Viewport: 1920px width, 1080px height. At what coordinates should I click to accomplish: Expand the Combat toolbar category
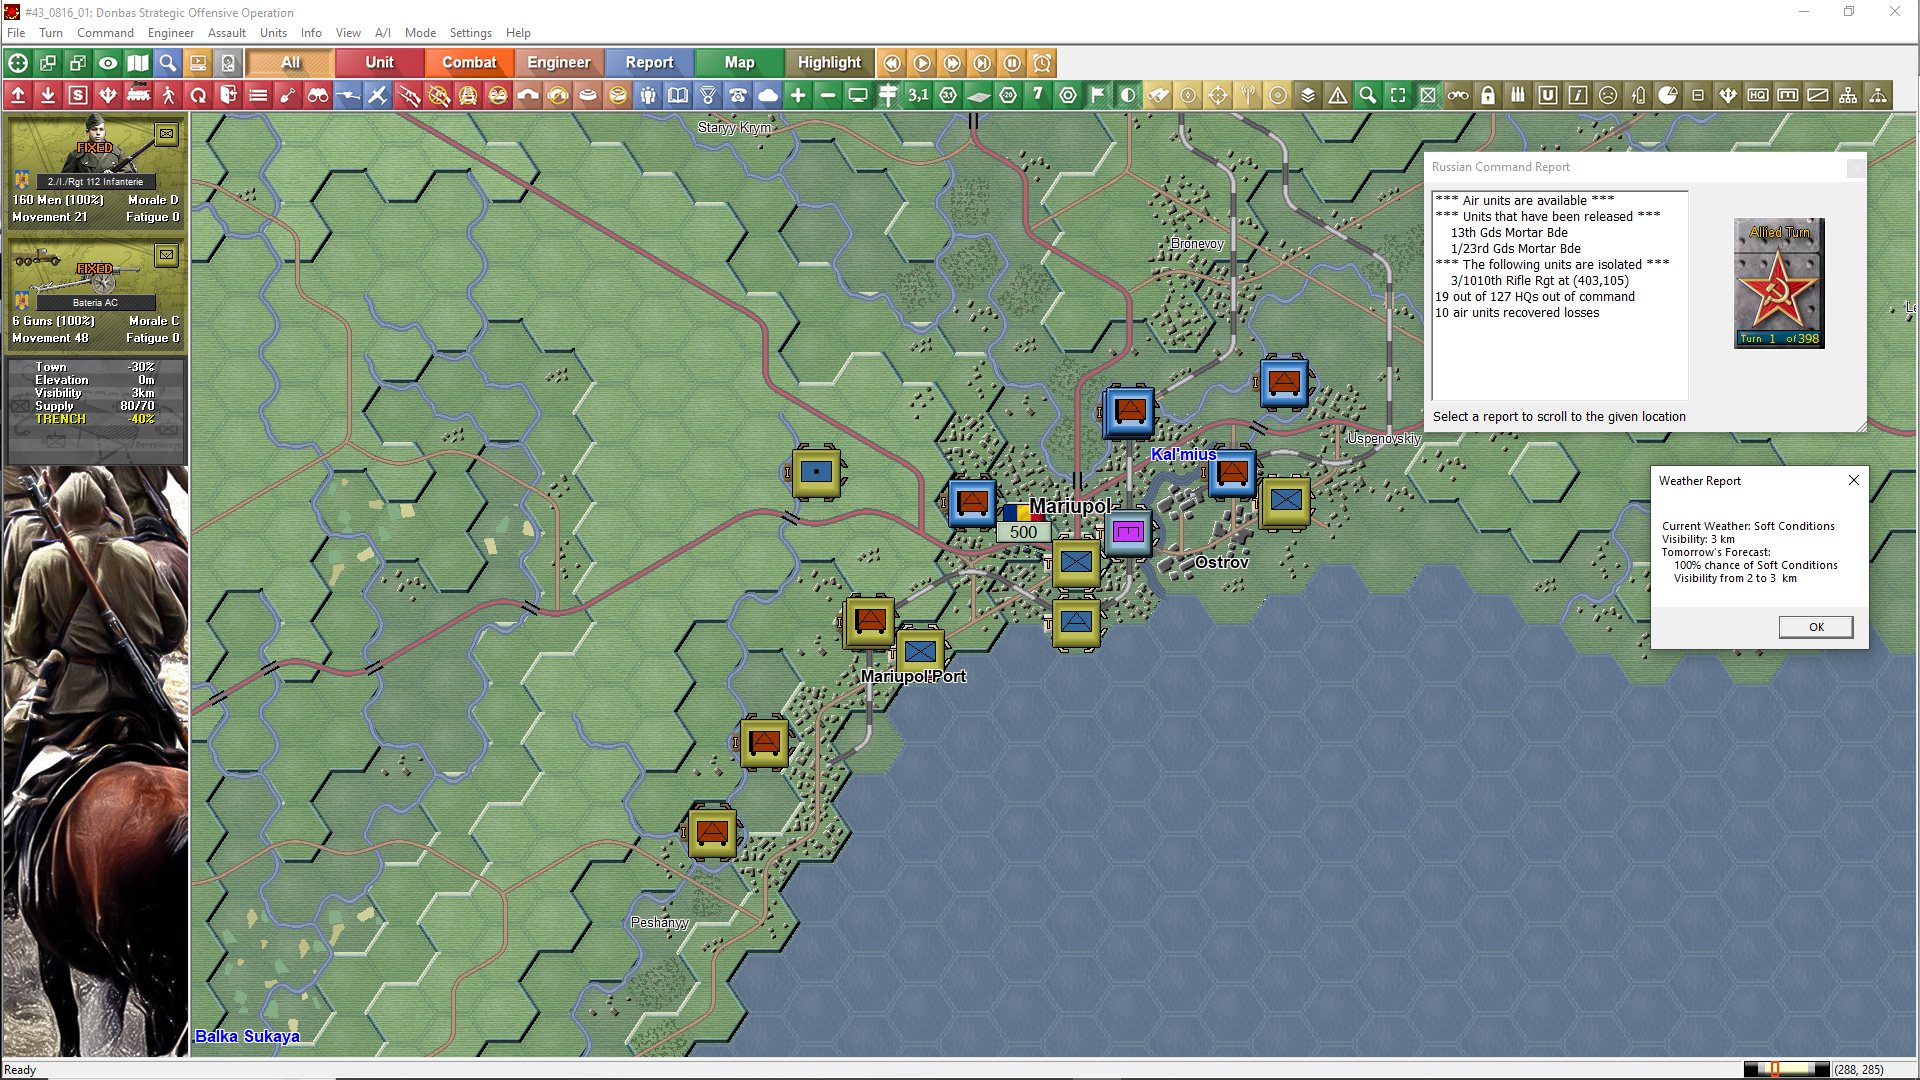click(x=469, y=63)
